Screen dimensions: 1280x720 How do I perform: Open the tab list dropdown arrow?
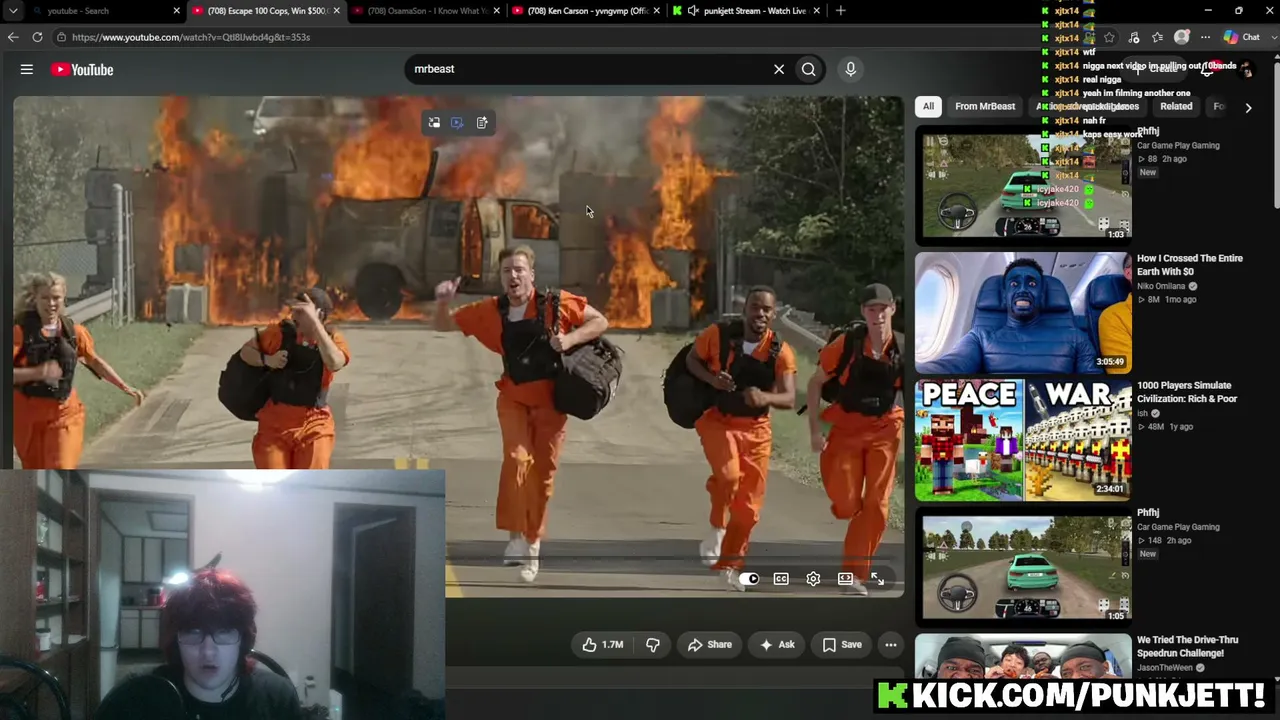click(13, 11)
